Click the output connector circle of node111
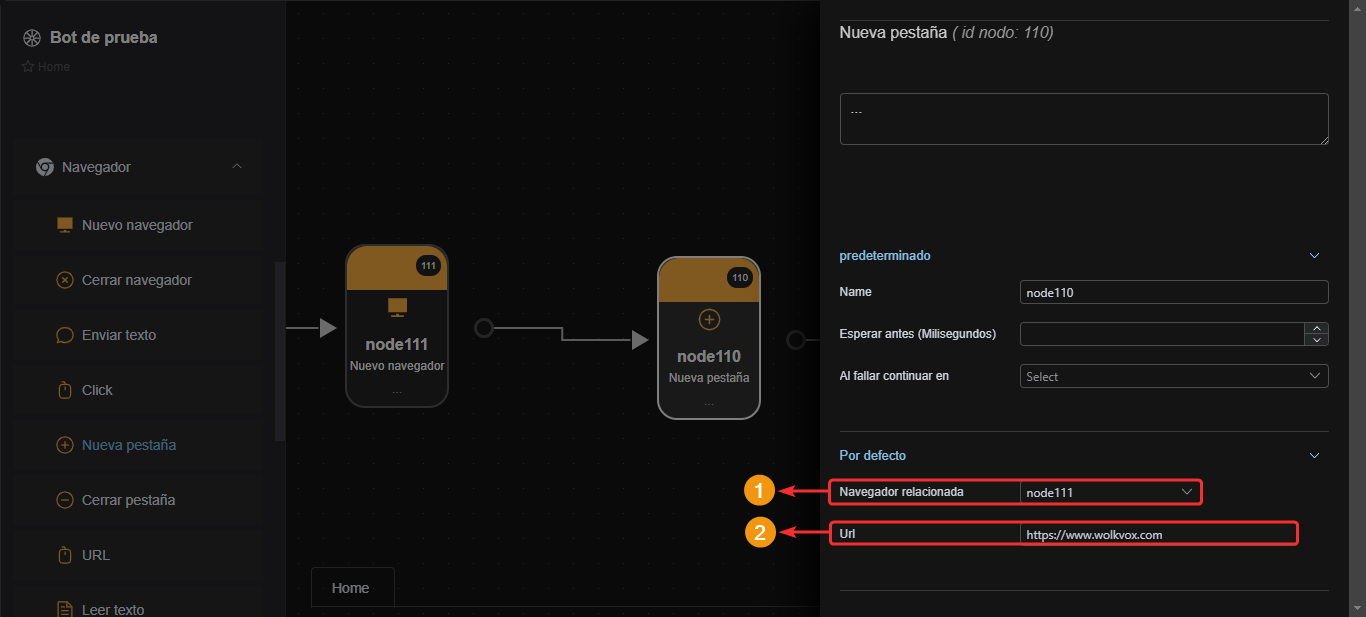 (x=484, y=328)
